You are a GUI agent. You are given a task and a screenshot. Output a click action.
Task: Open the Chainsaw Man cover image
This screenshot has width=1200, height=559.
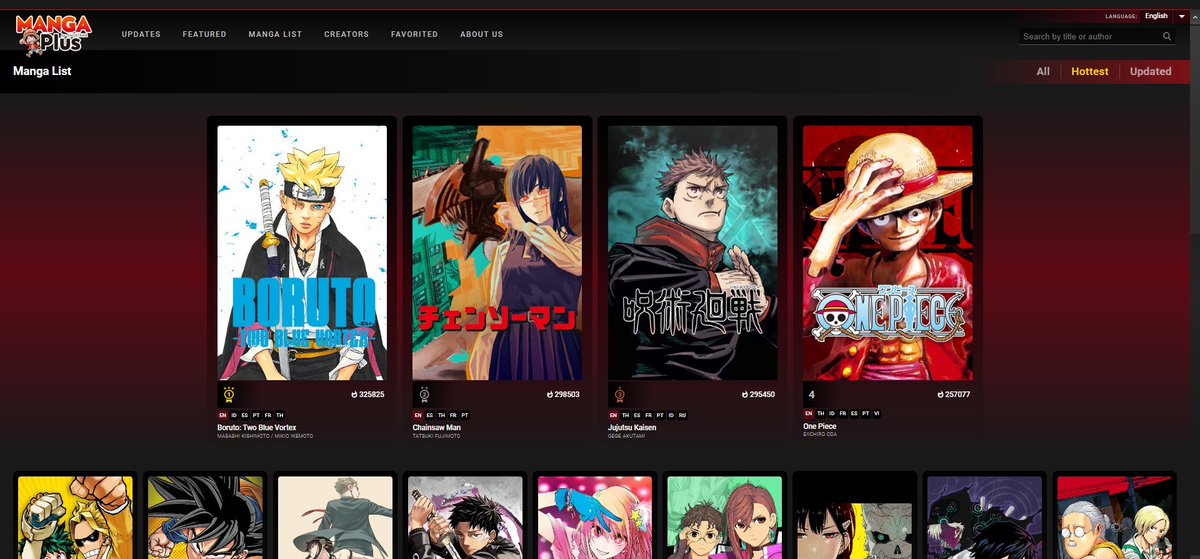click(x=497, y=252)
